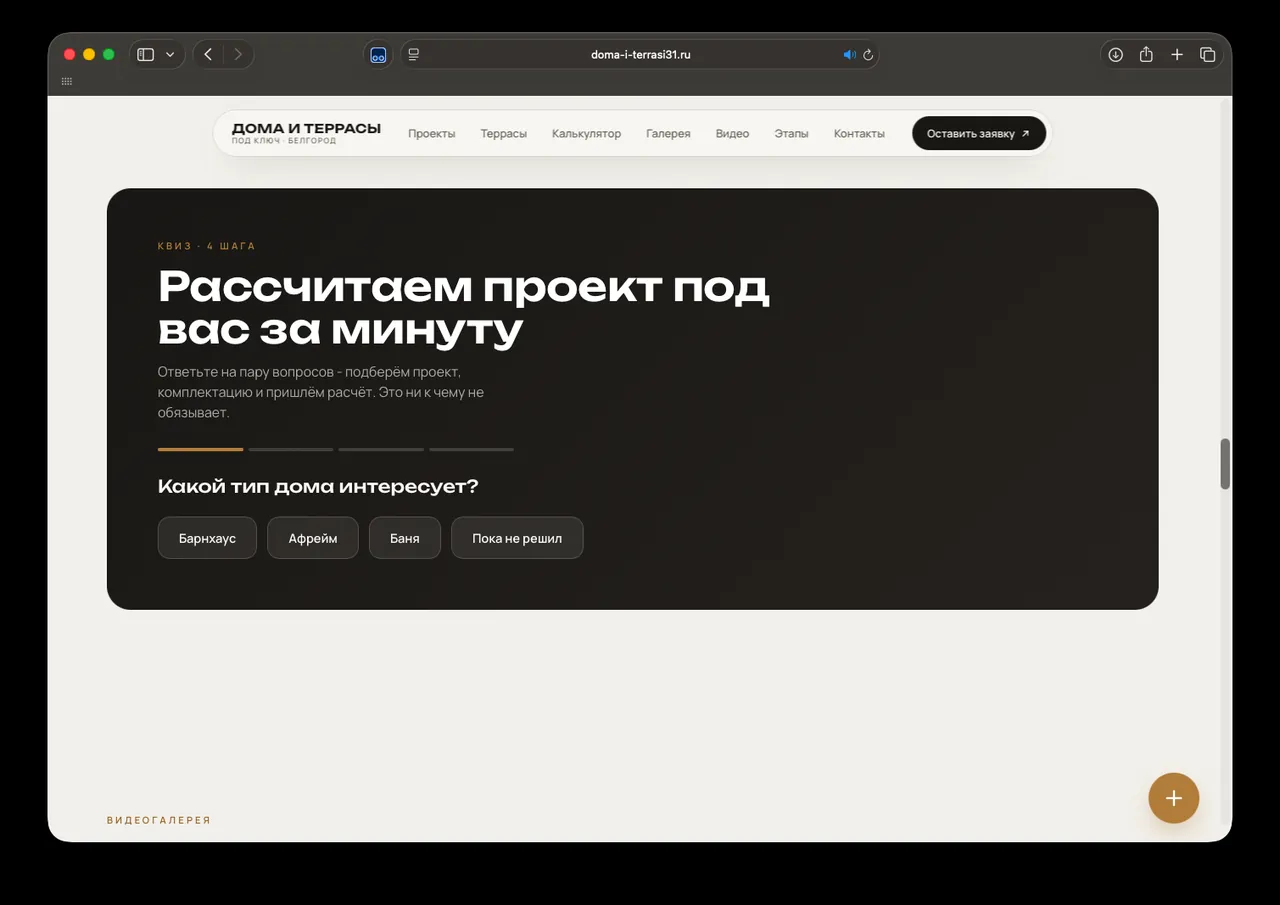Image resolution: width=1280 pixels, height=905 pixels.
Task: Click the Какой тип дома интересует? question
Action: [x=318, y=487]
